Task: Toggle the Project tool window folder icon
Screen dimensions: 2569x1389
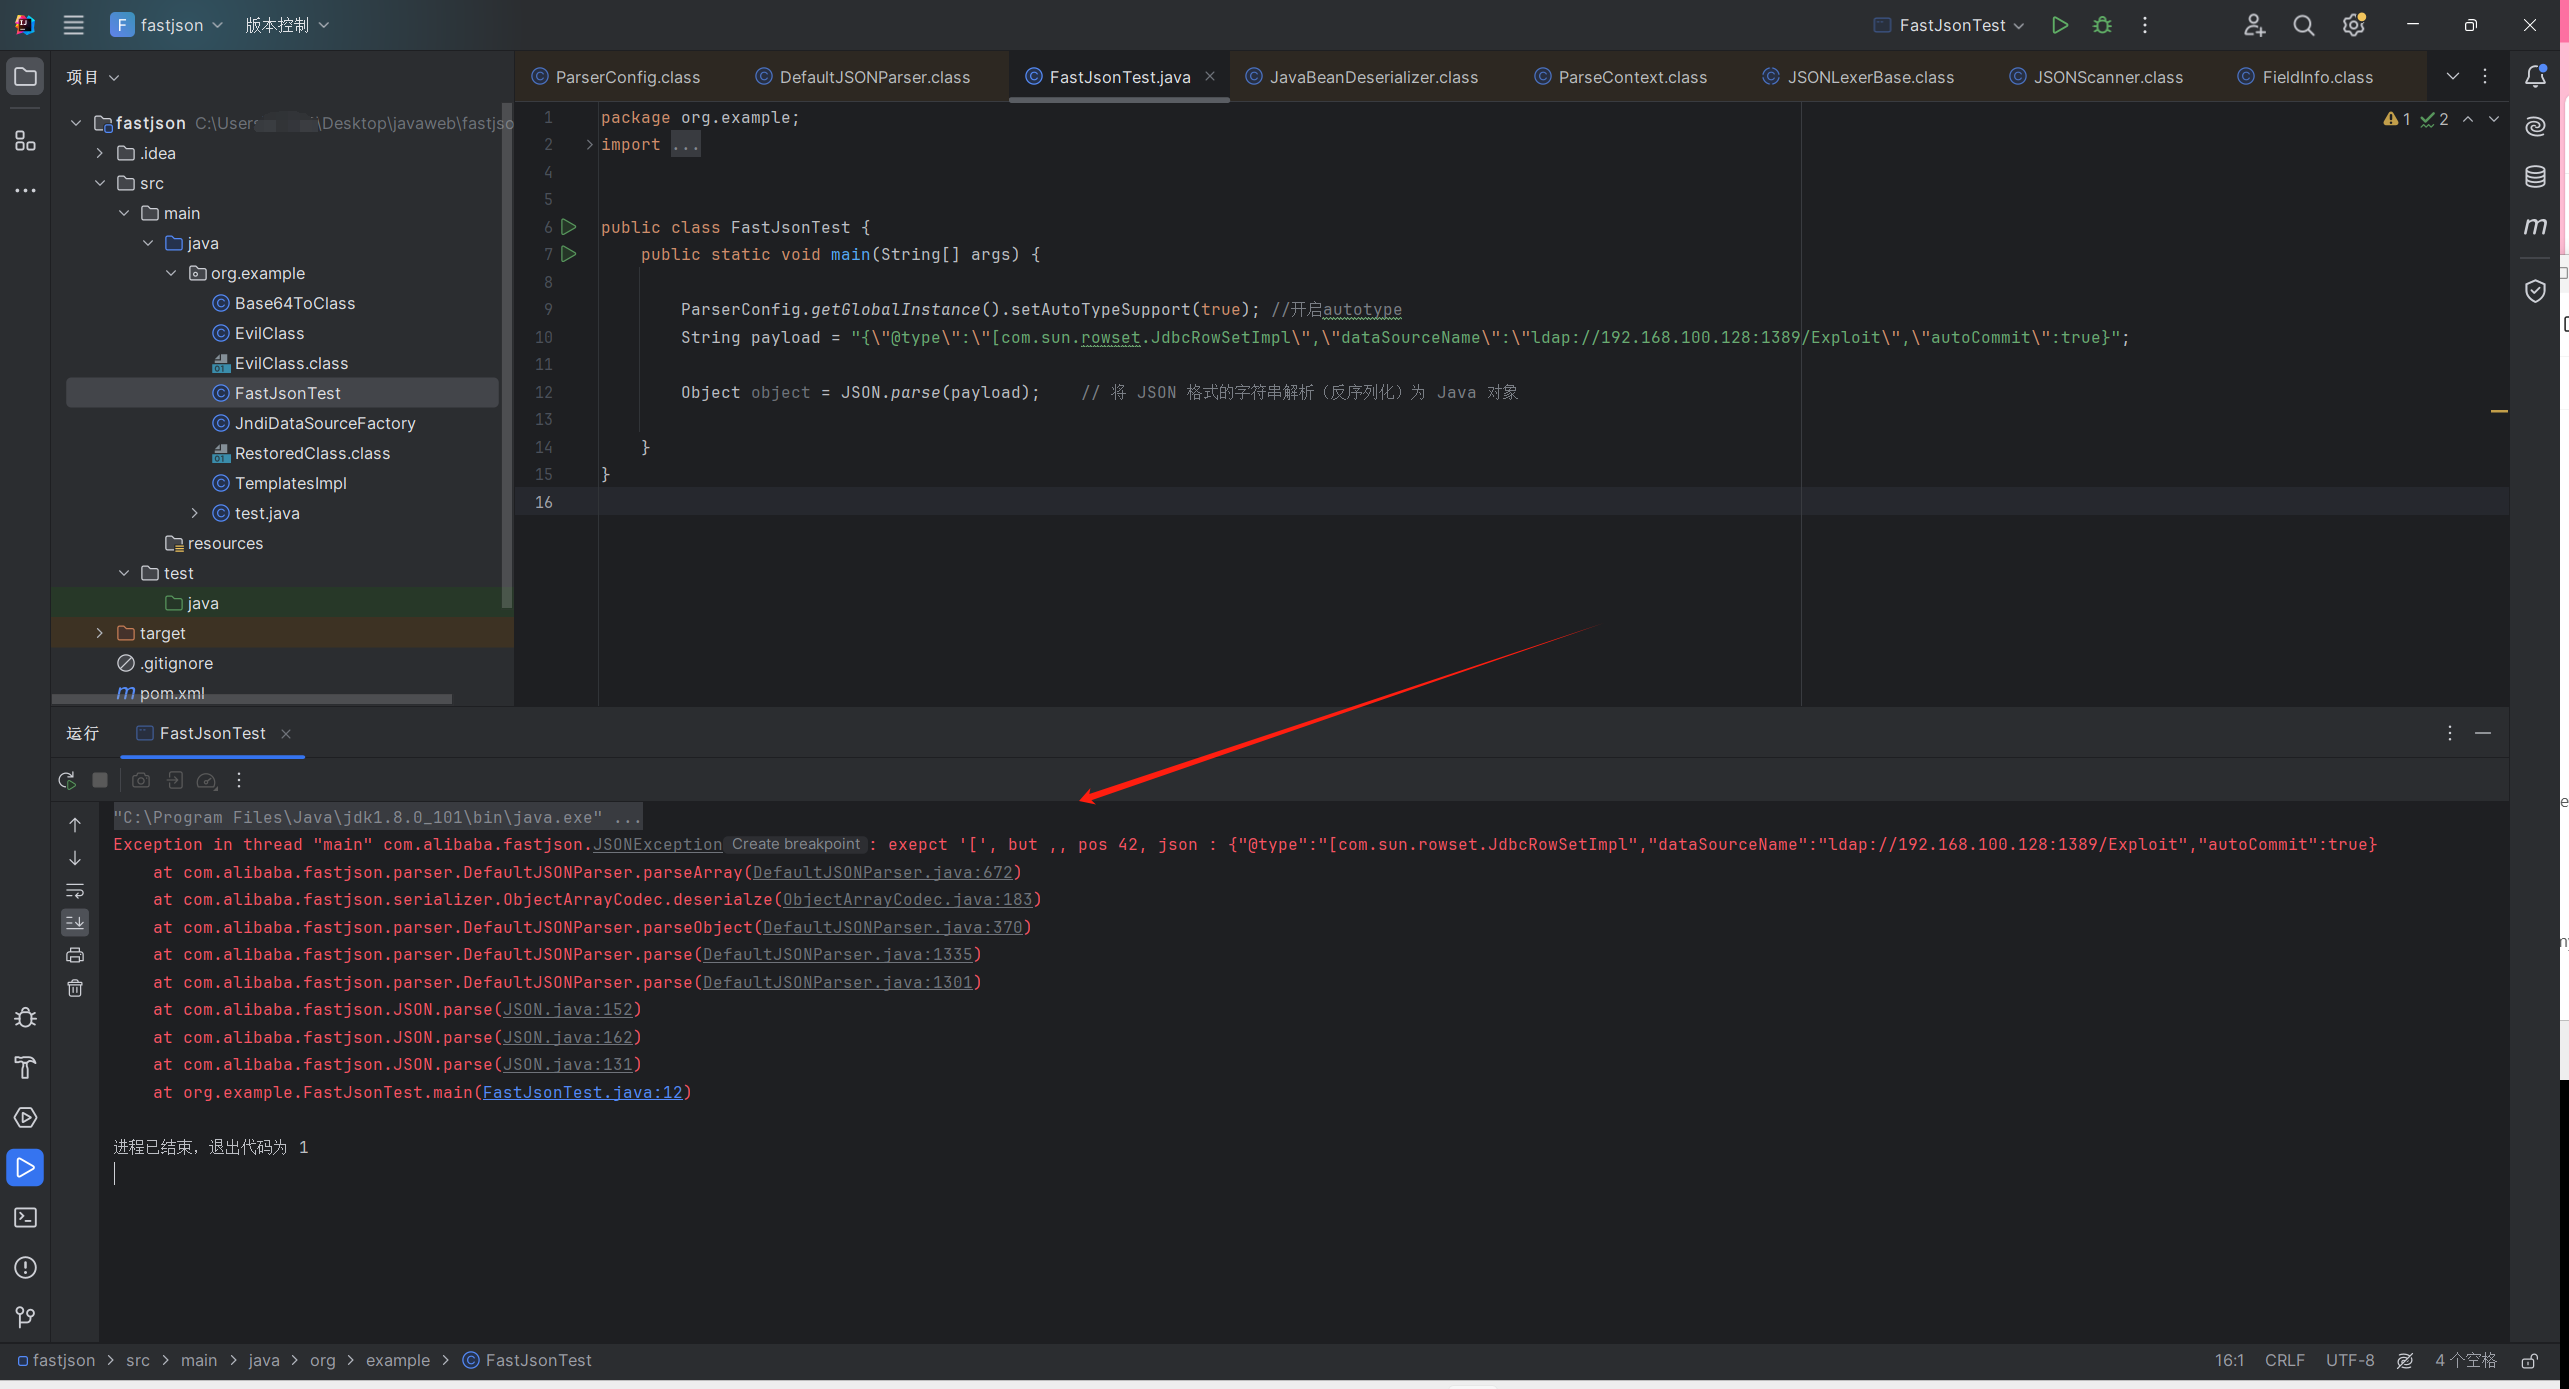Action: click(x=25, y=77)
